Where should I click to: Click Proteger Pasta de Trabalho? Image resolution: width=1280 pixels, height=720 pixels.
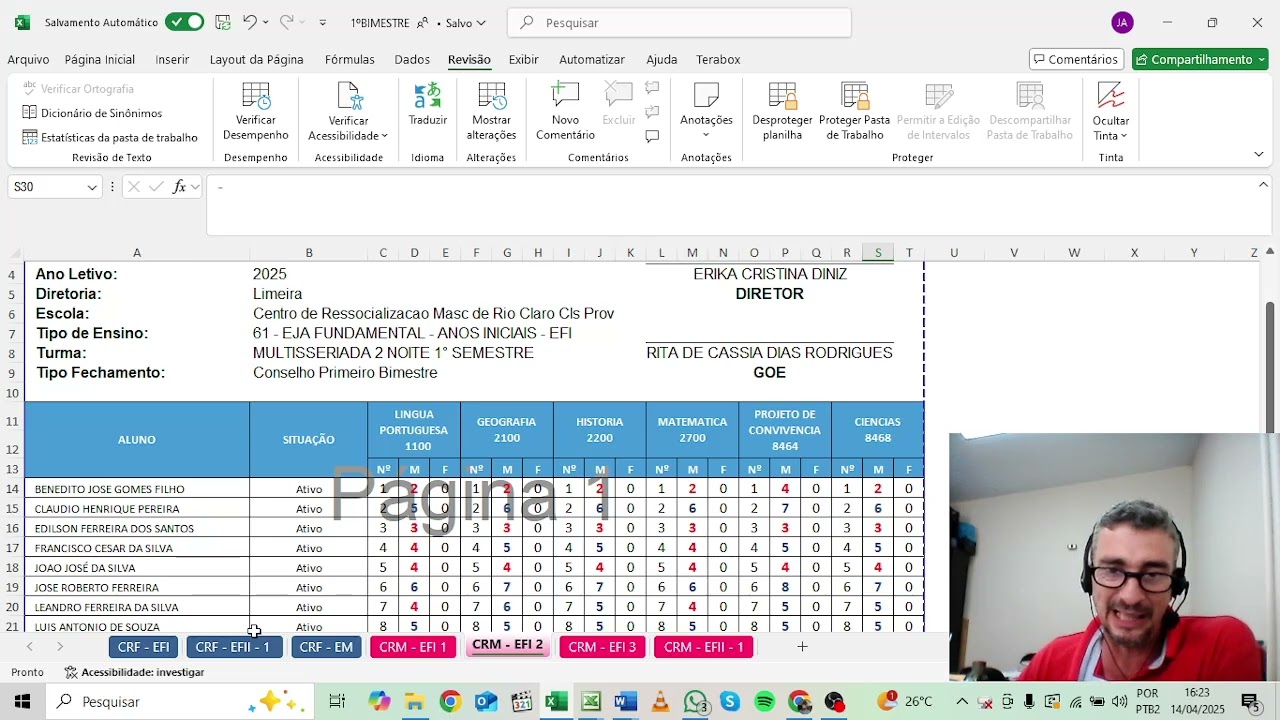tap(854, 111)
